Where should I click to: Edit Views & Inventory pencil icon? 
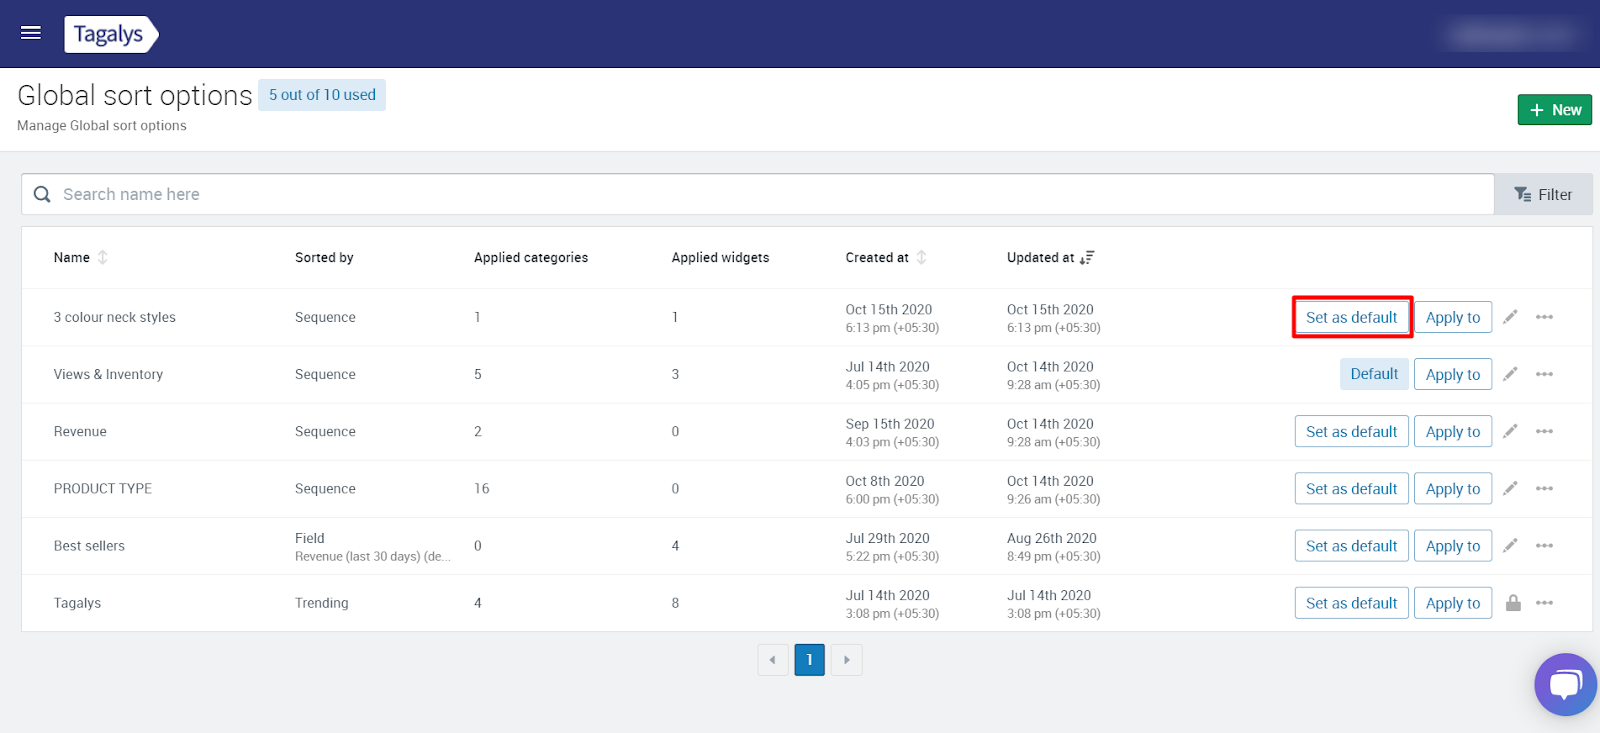point(1510,374)
